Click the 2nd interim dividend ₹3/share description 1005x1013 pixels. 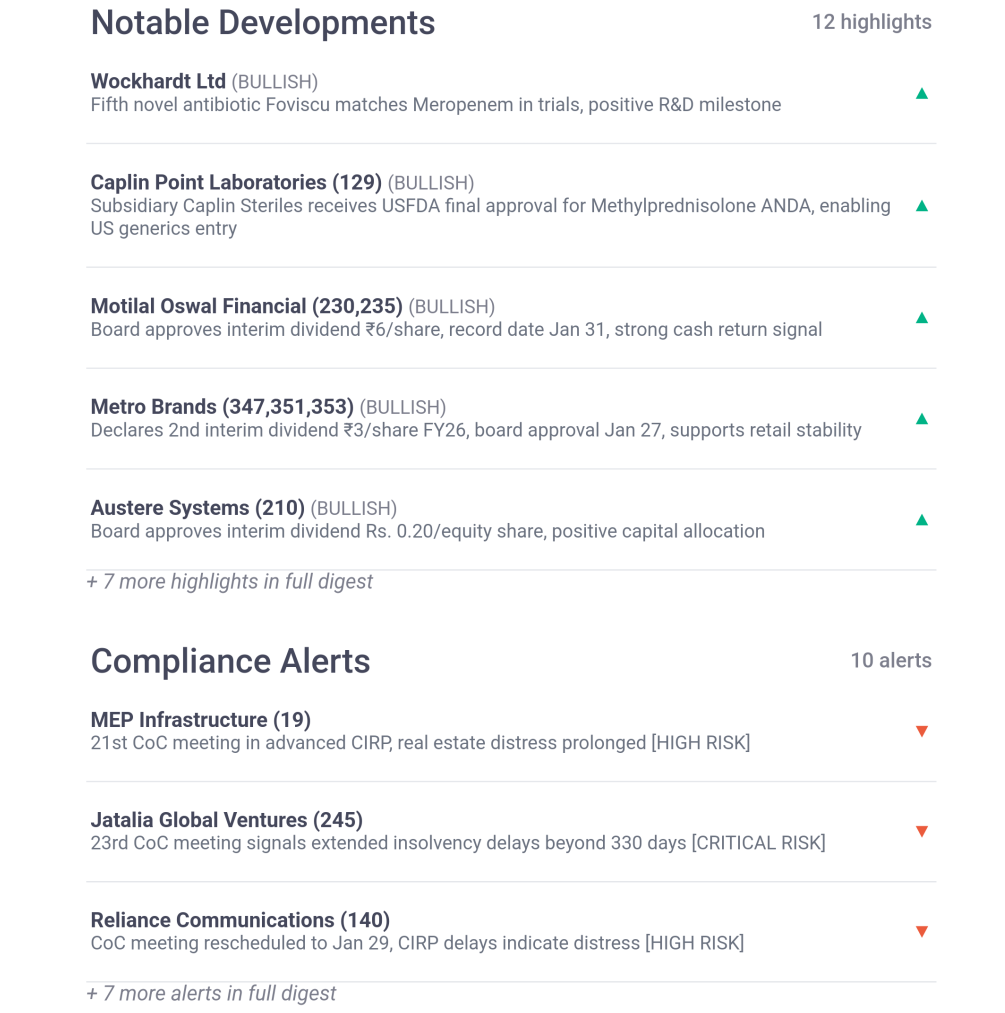[476, 430]
